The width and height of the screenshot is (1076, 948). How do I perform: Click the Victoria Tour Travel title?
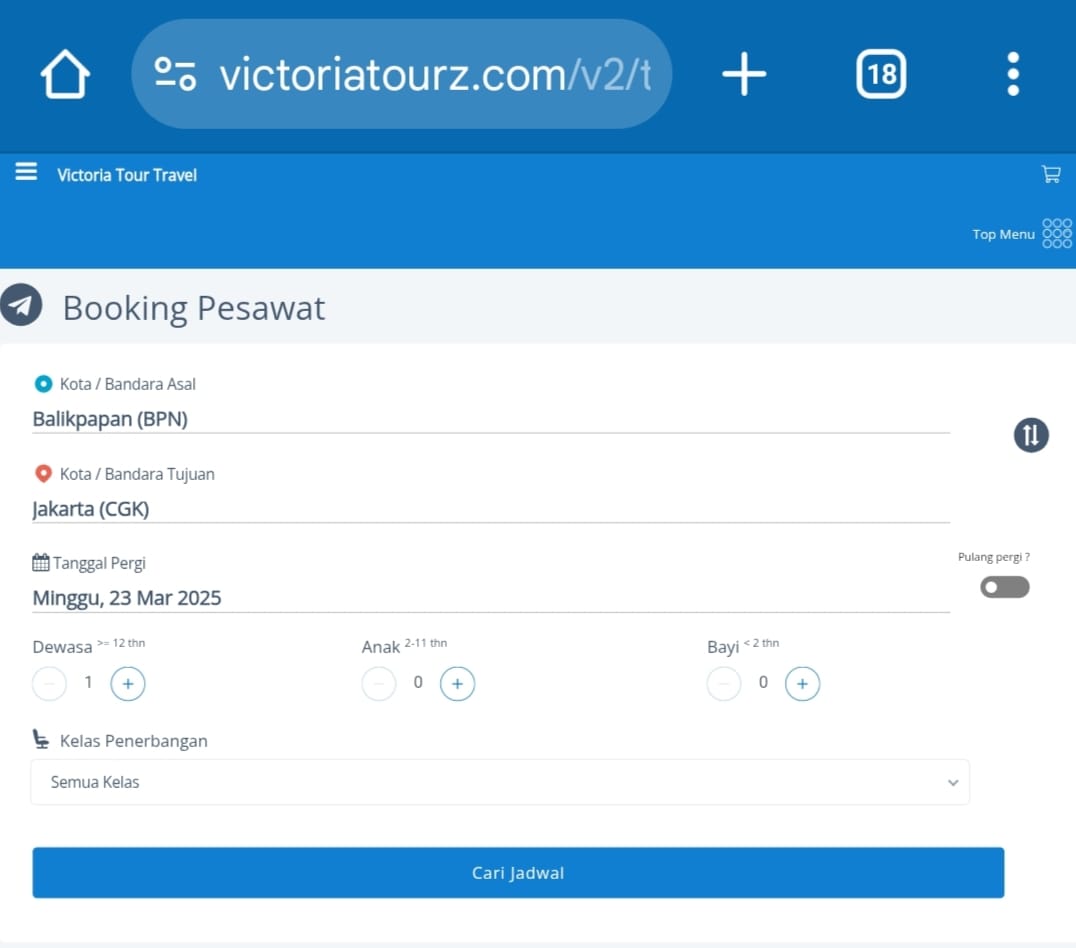pos(126,174)
